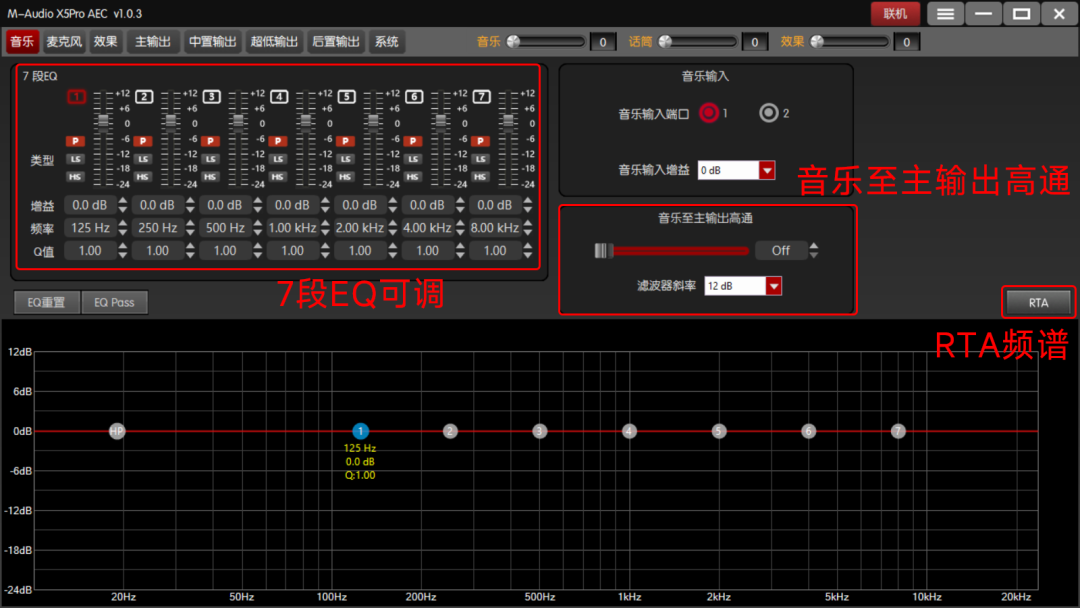Click band 7 frequency field 8.00 kHz
1080x608 pixels.
(495, 228)
